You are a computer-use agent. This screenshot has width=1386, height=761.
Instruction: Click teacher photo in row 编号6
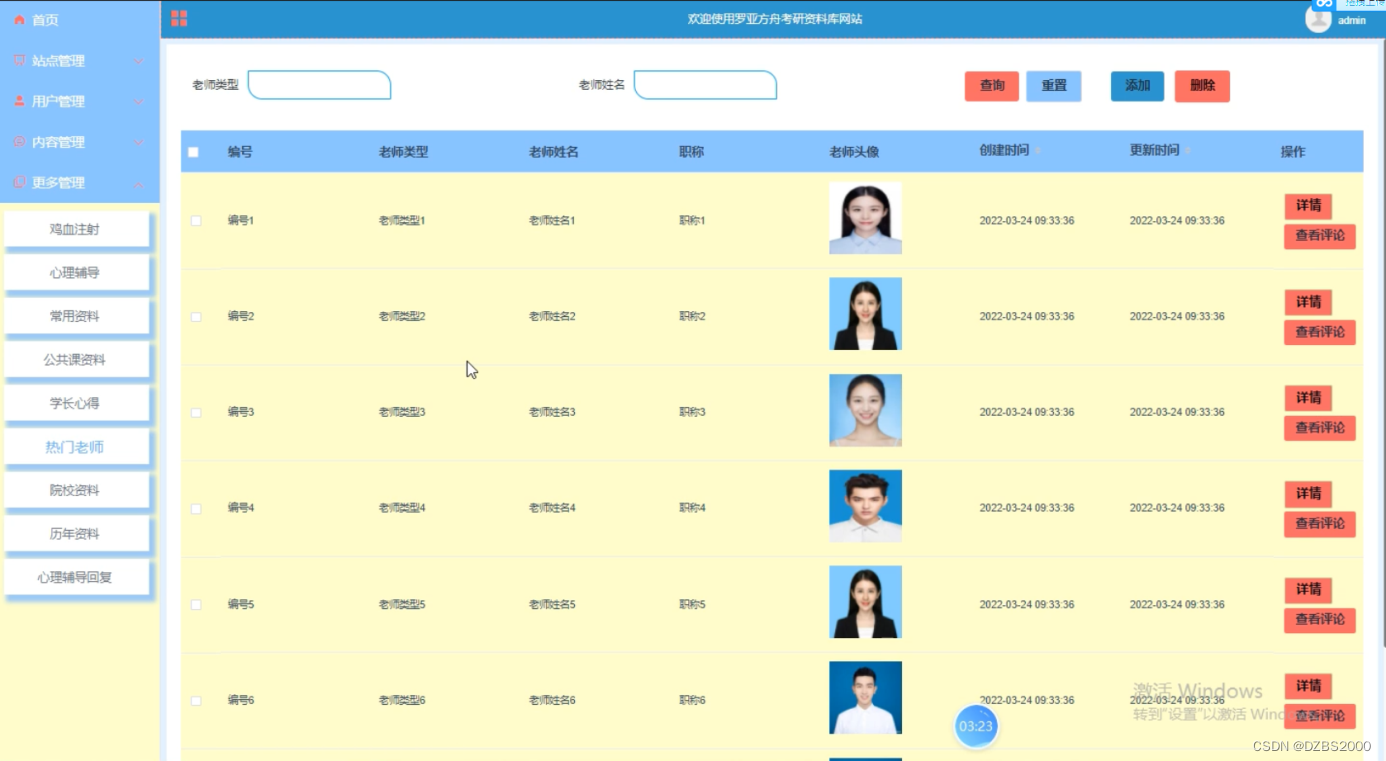(x=865, y=698)
